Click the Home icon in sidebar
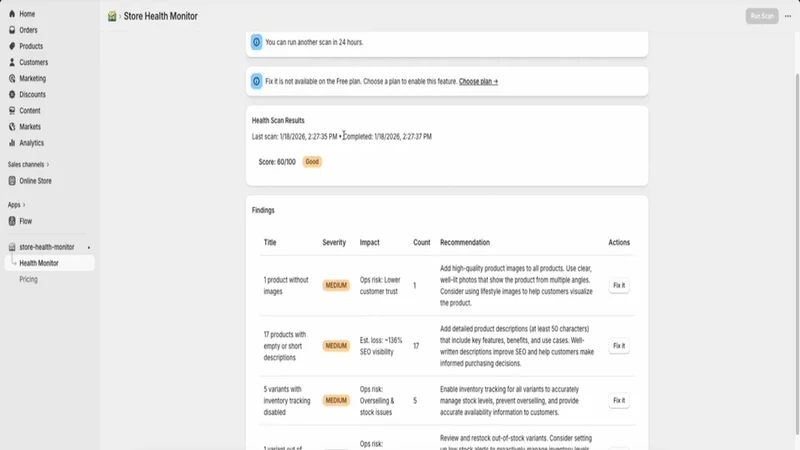 click(x=12, y=14)
